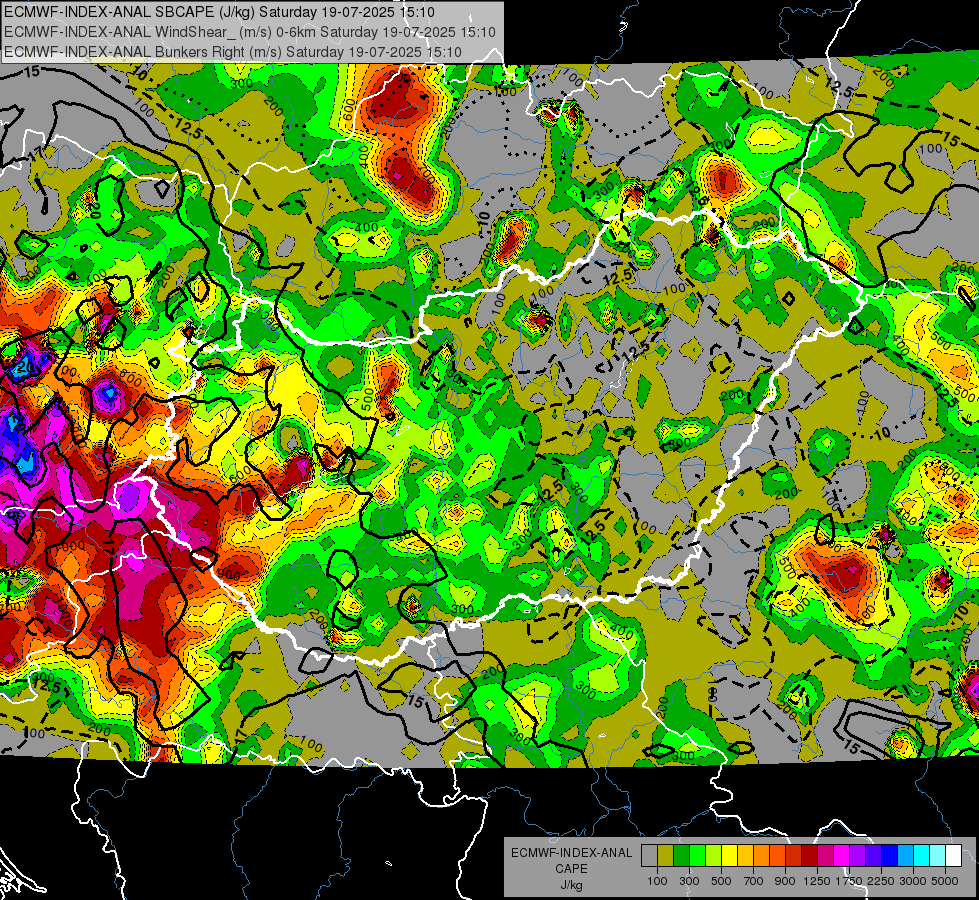Select the dark red legend swatch

[810, 855]
